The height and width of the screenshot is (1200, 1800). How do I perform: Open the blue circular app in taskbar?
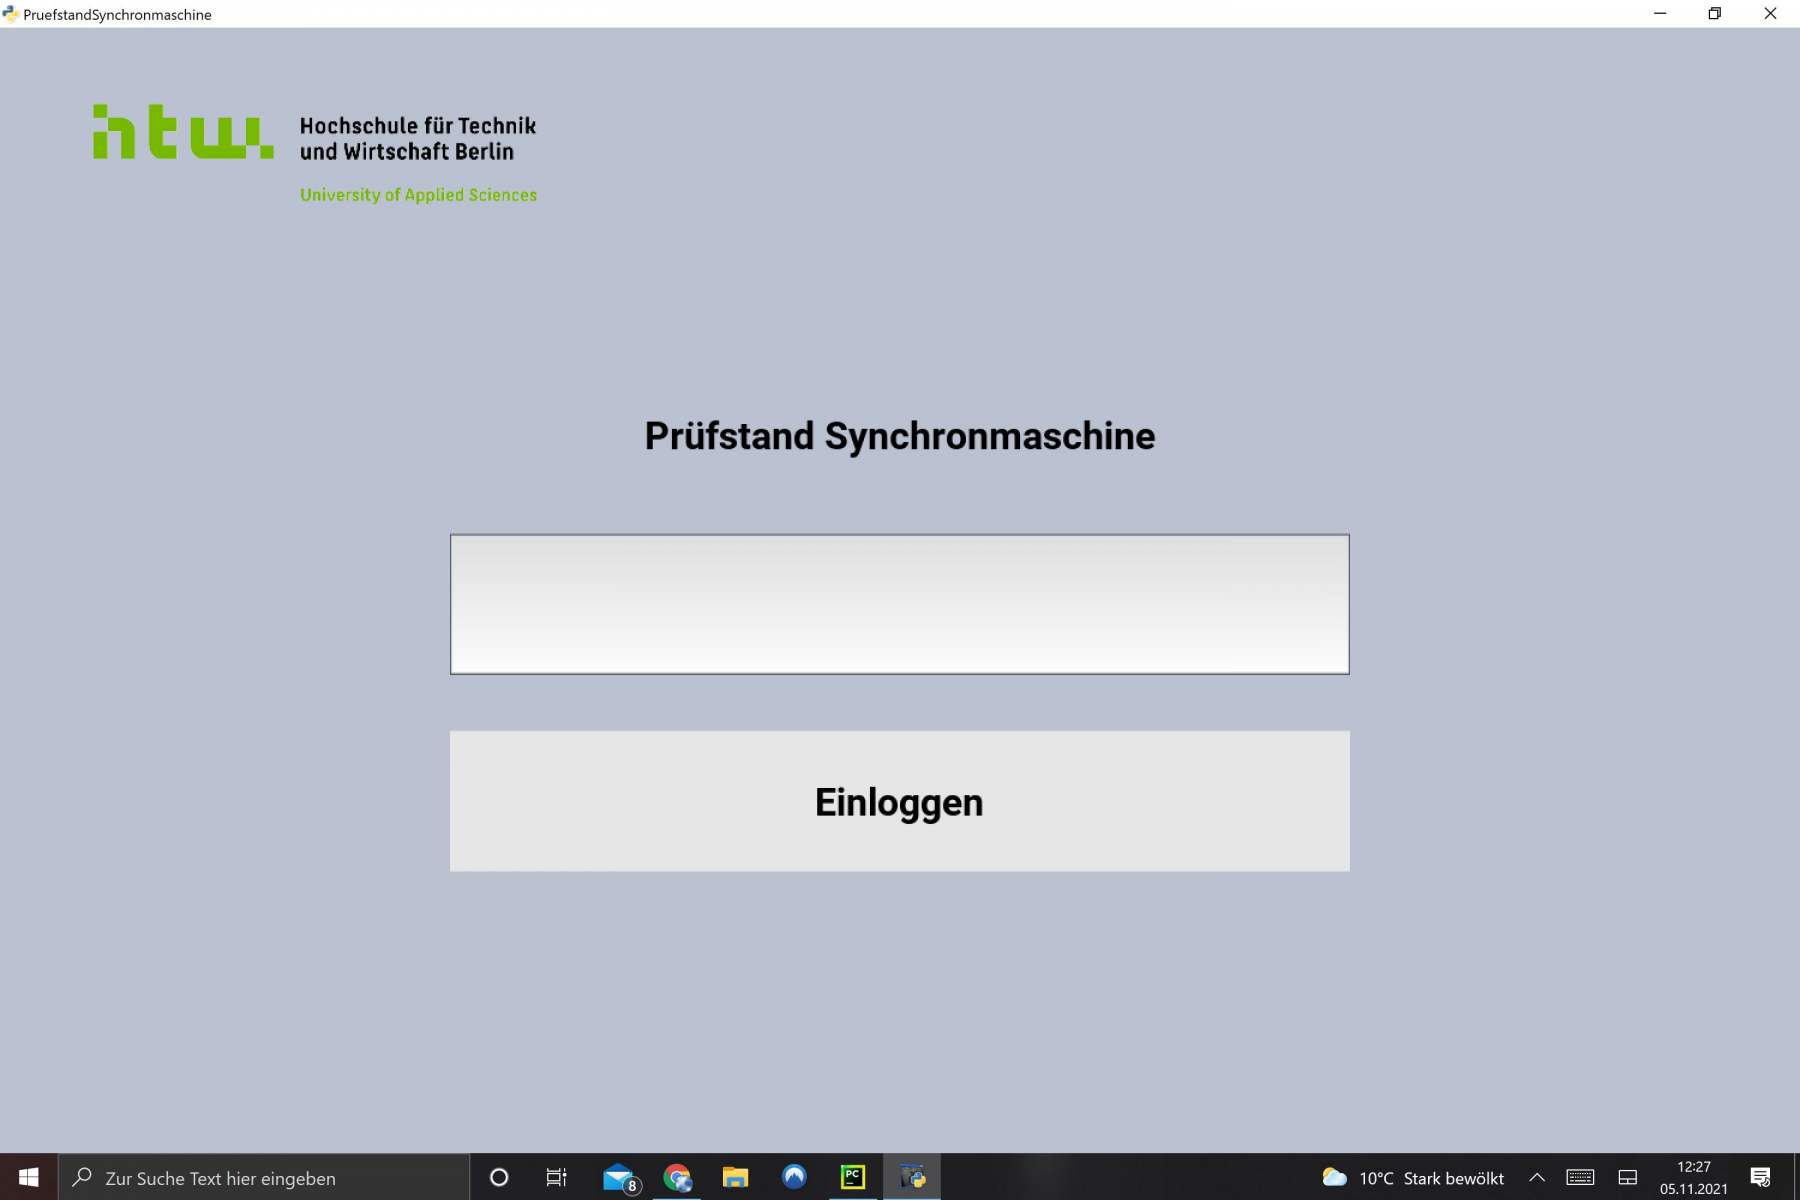pos(794,1177)
